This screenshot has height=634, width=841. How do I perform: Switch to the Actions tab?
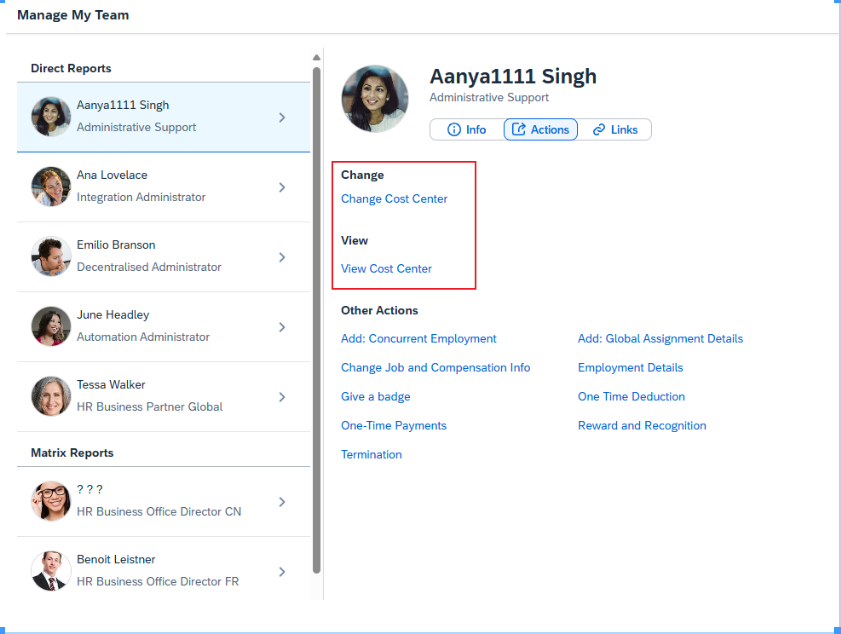[x=541, y=130]
